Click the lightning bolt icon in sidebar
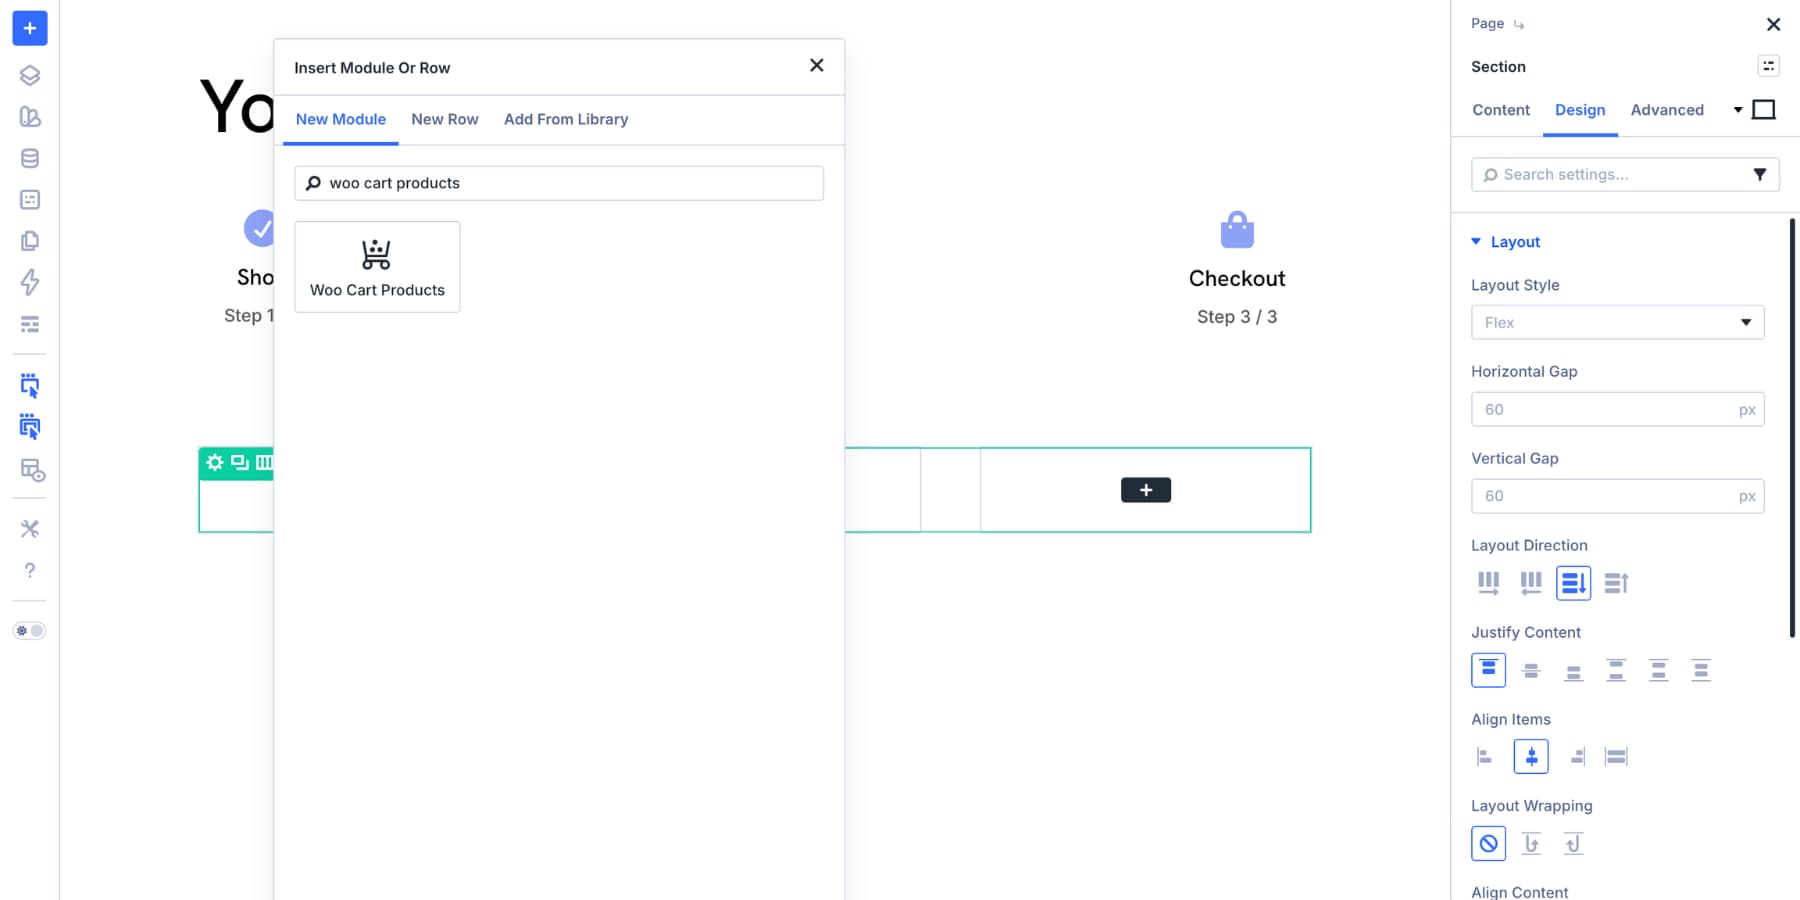Image resolution: width=1800 pixels, height=900 pixels. tap(30, 282)
